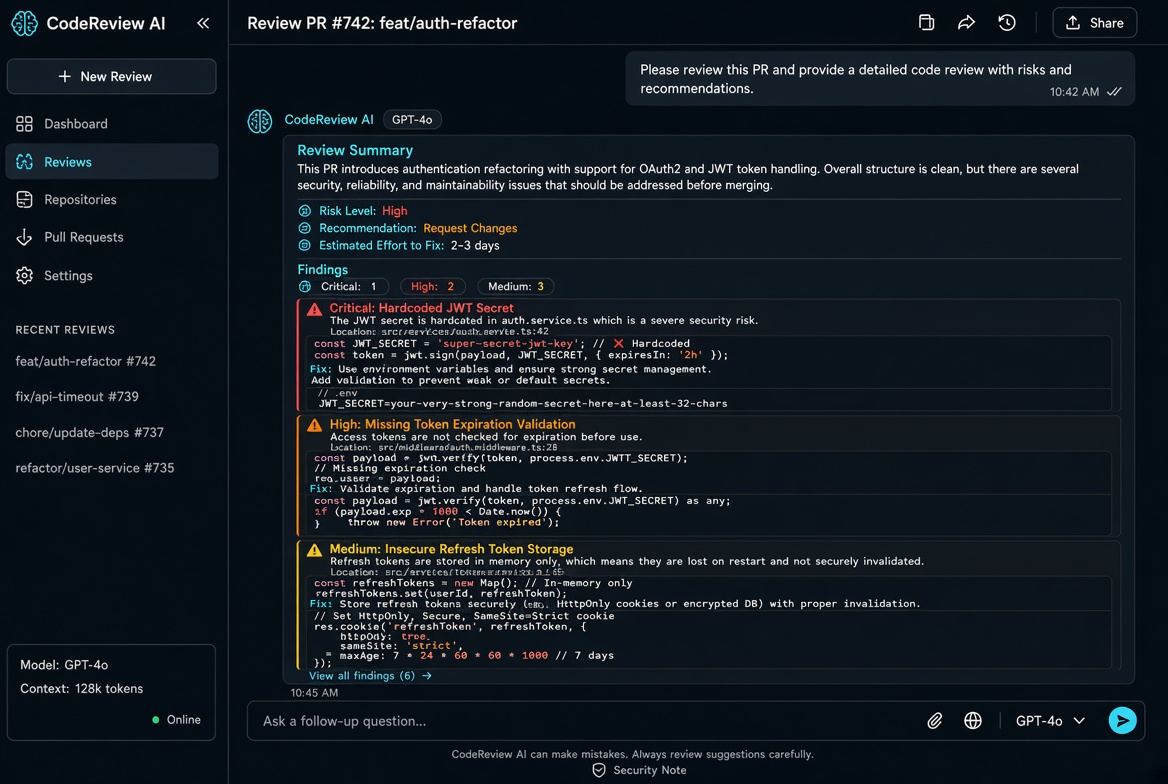Image resolution: width=1168 pixels, height=784 pixels.
Task: Open the GPT-4o model dropdown
Action: click(x=1050, y=721)
